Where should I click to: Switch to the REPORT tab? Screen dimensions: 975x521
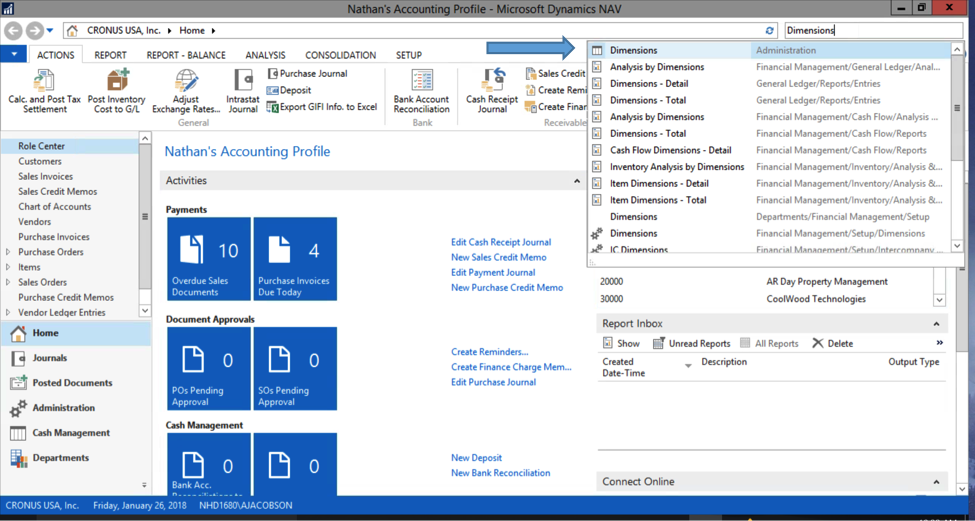(110, 55)
